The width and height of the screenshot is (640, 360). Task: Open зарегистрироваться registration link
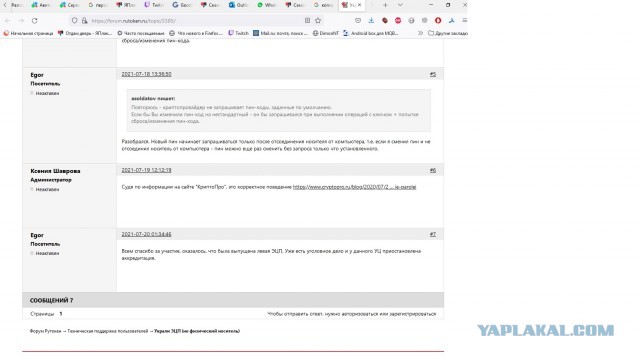click(412, 314)
